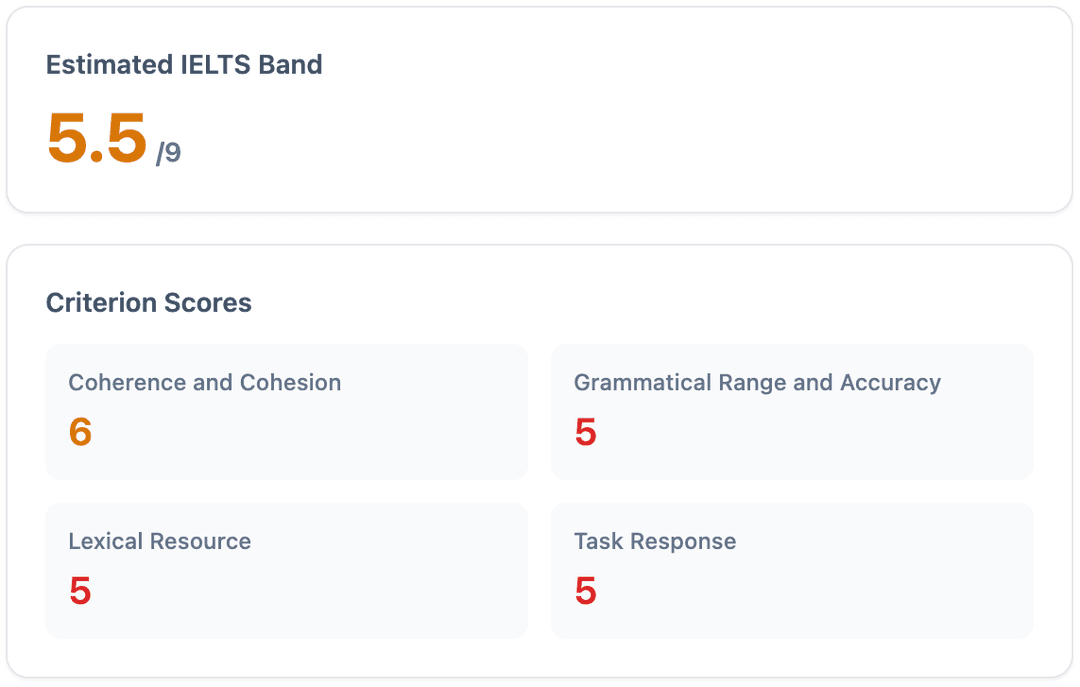The width and height of the screenshot is (1080, 687).
Task: Click the Estimated IELTS Band heading
Action: pyautogui.click(x=184, y=65)
